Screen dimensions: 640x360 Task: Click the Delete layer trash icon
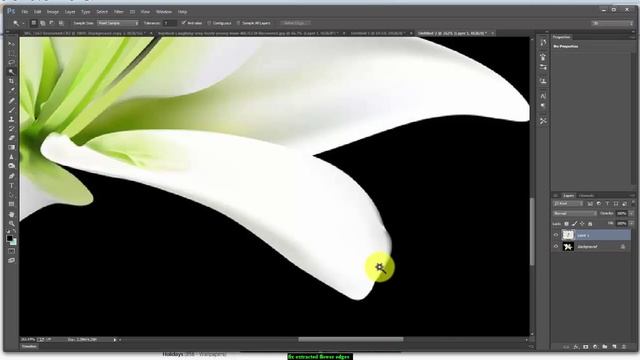(624, 347)
